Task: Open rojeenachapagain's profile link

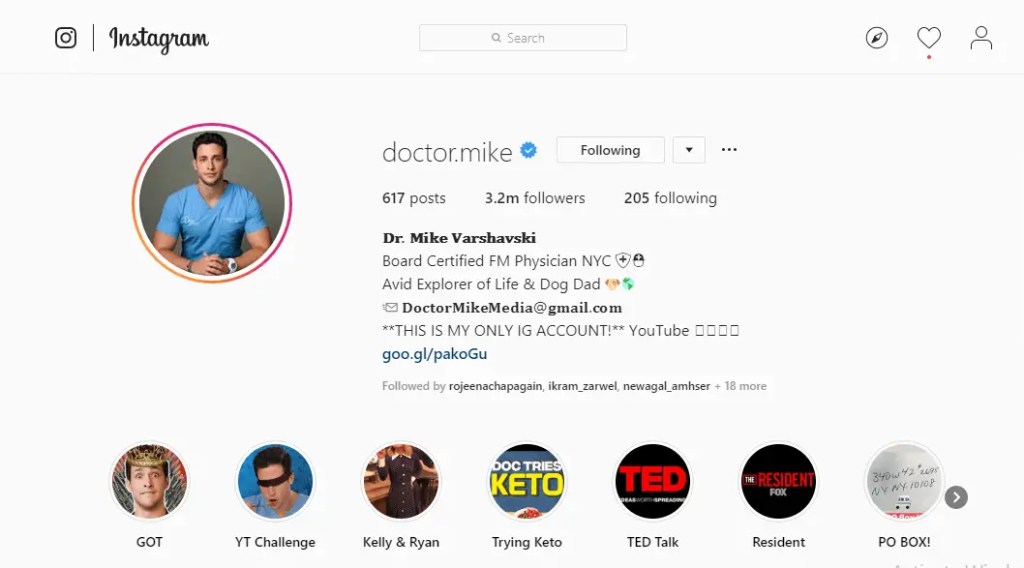Action: click(x=495, y=386)
